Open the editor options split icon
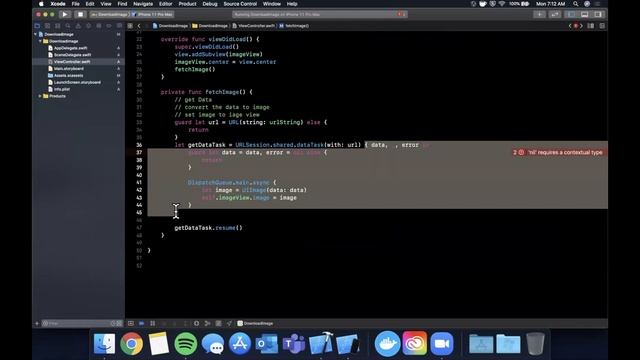This screenshot has width=640, height=360. (591, 26)
